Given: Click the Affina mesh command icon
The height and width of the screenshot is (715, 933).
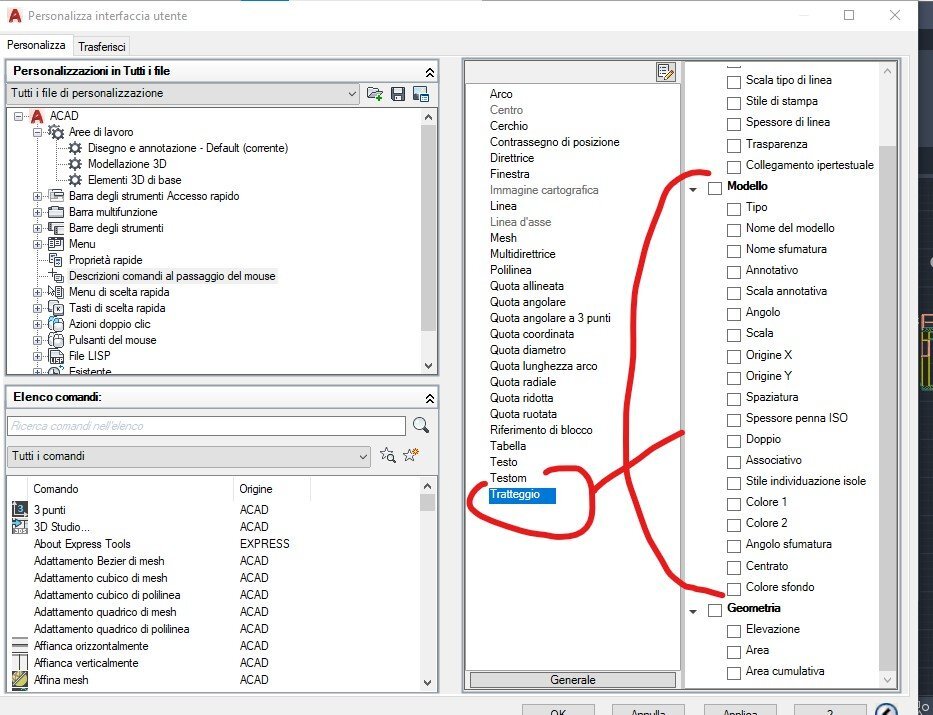Looking at the screenshot, I should point(20,680).
